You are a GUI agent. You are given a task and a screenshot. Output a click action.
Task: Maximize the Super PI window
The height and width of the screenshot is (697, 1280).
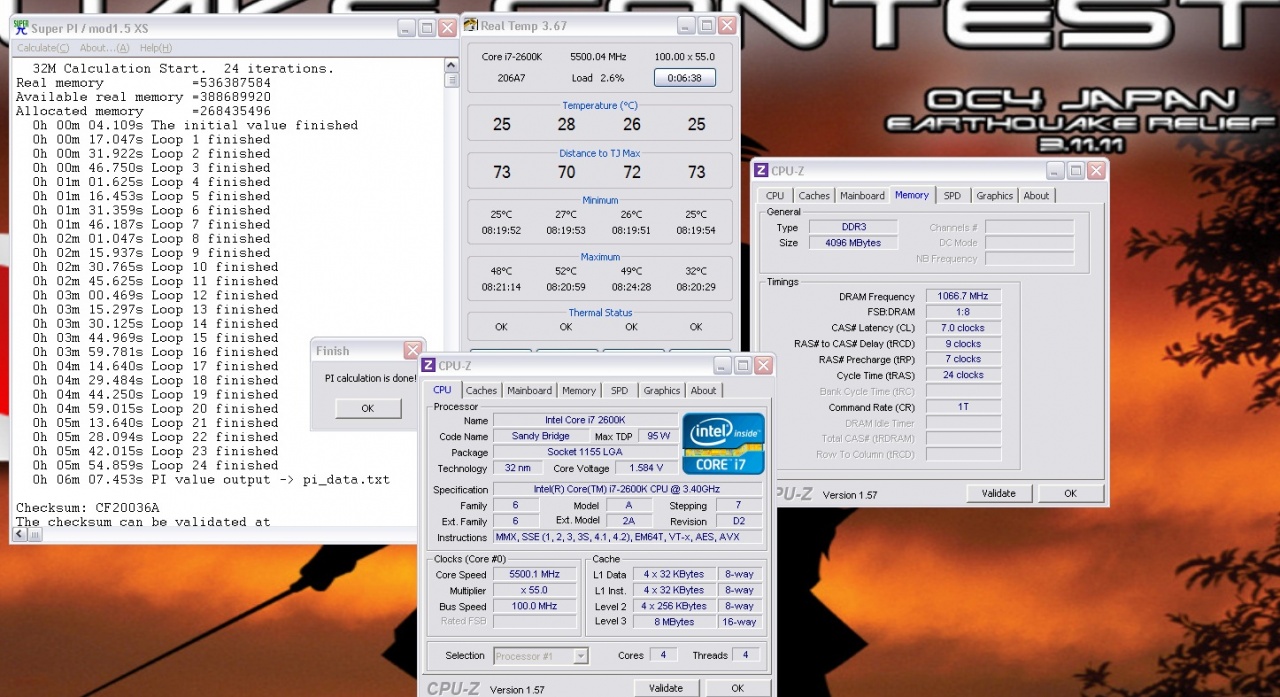(427, 28)
